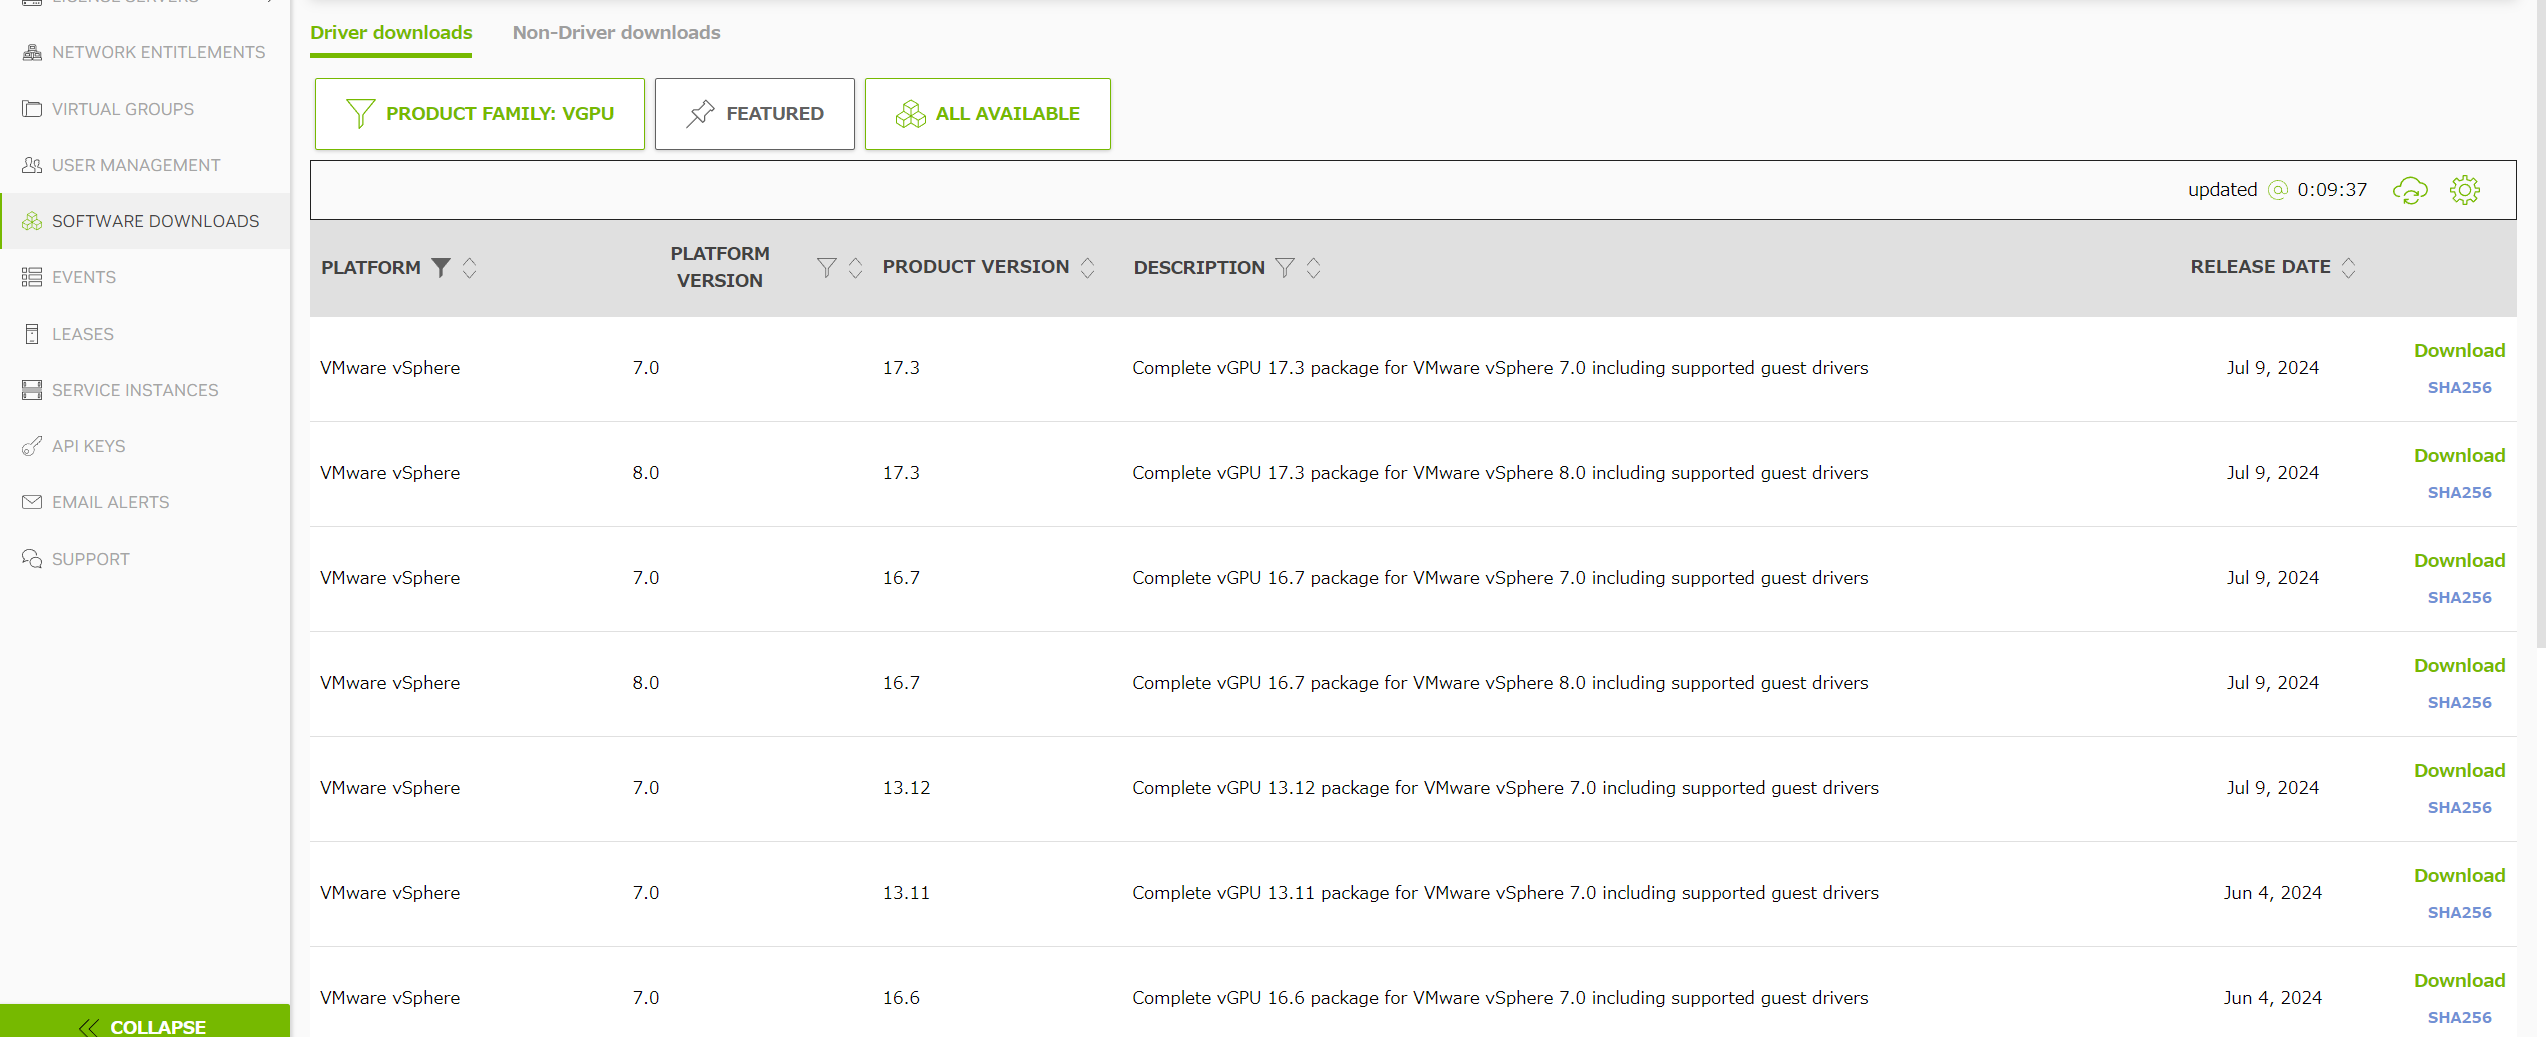The width and height of the screenshot is (2546, 1037).
Task: Select the Events sidebar icon
Action: [x=31, y=277]
